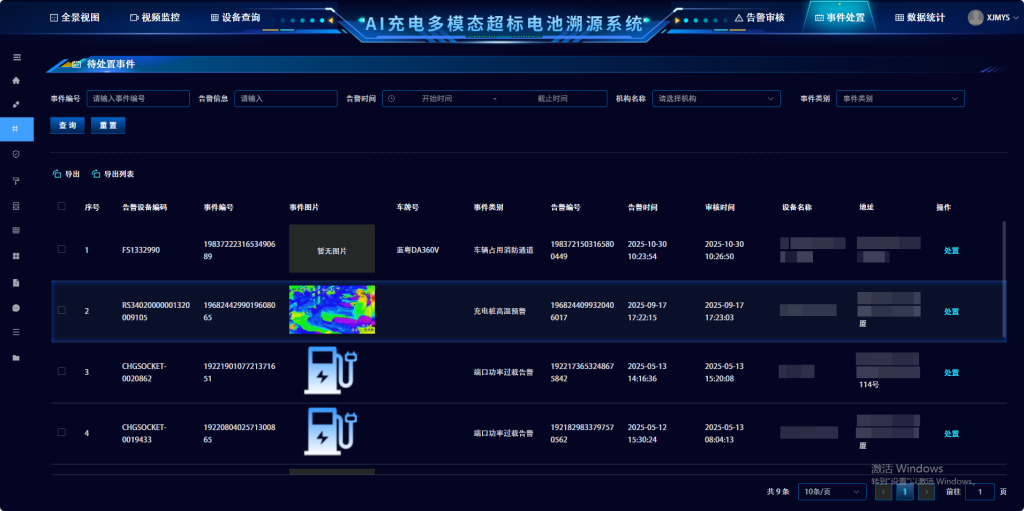The height and width of the screenshot is (511, 1024).
Task: Expand the 事件类别 event category dropdown
Action: coord(900,99)
